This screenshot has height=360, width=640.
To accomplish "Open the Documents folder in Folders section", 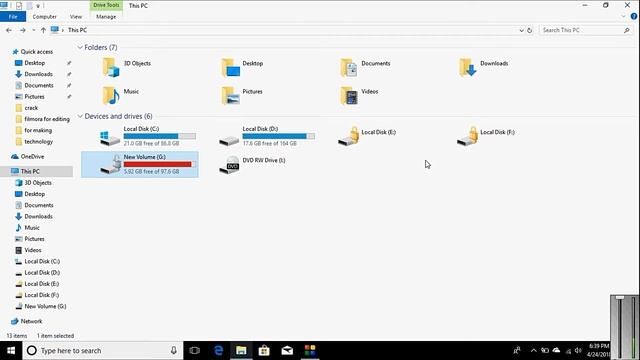I will (x=349, y=67).
